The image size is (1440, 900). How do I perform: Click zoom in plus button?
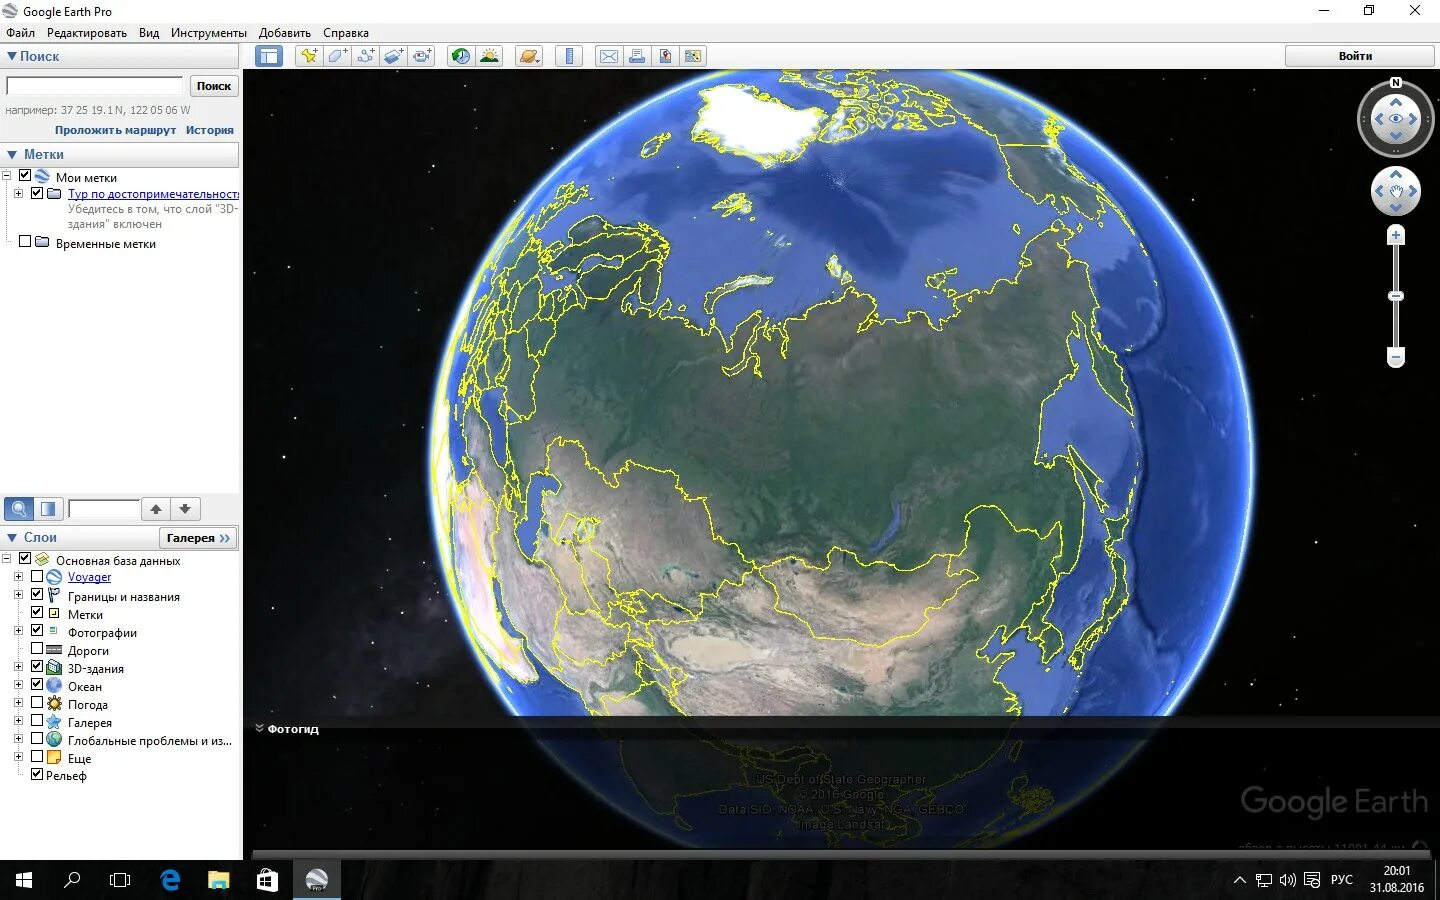tap(1396, 235)
